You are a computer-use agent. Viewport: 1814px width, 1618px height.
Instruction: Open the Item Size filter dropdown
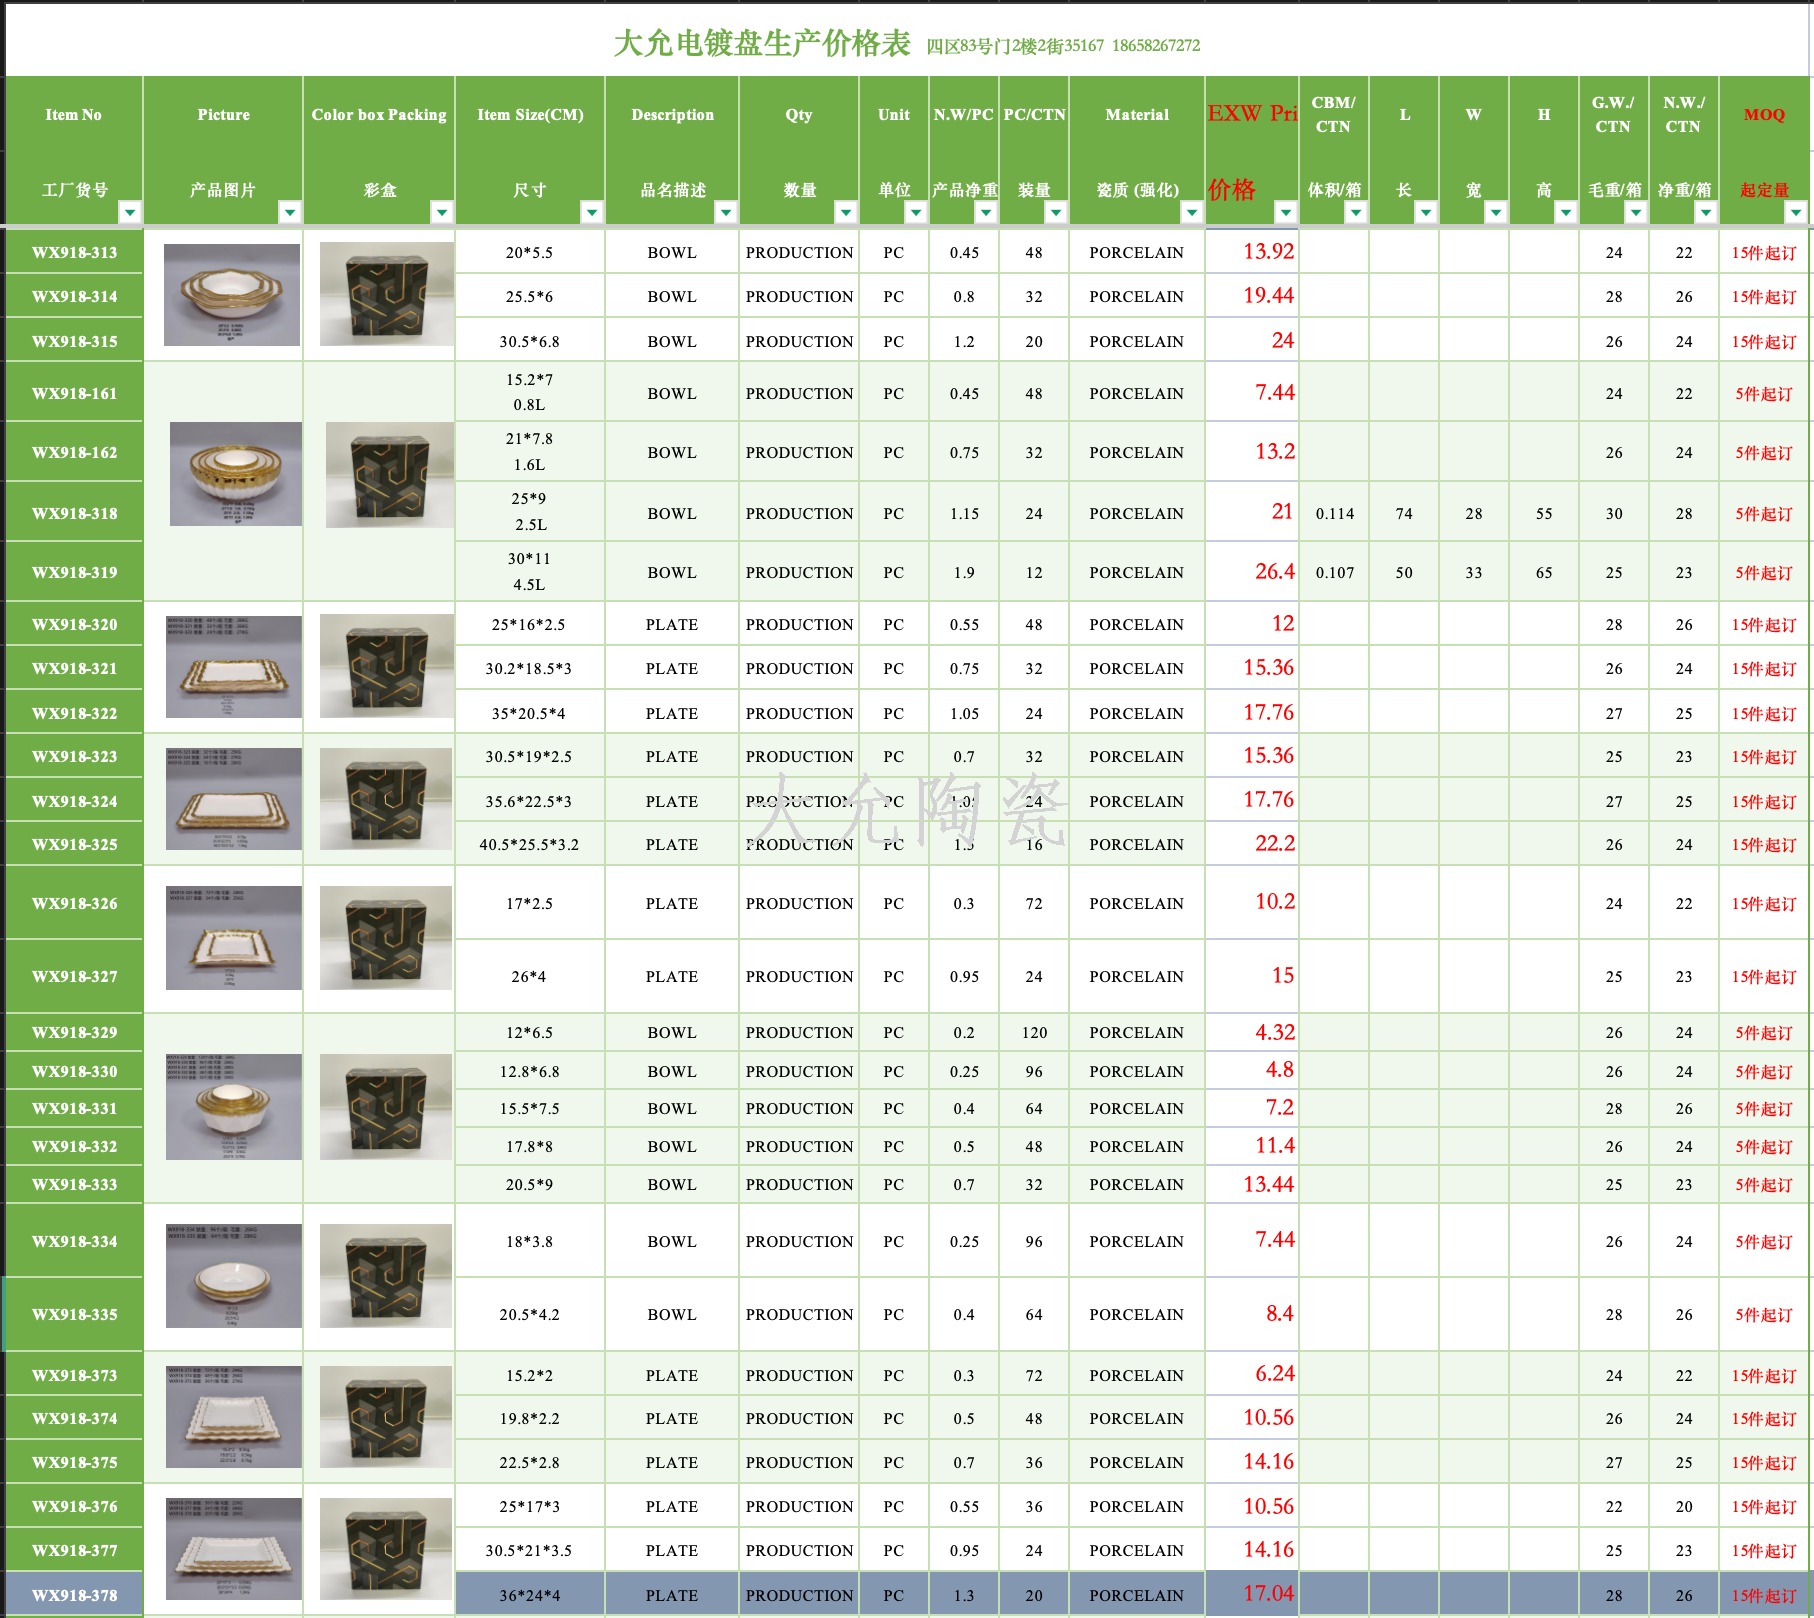pyautogui.click(x=592, y=212)
